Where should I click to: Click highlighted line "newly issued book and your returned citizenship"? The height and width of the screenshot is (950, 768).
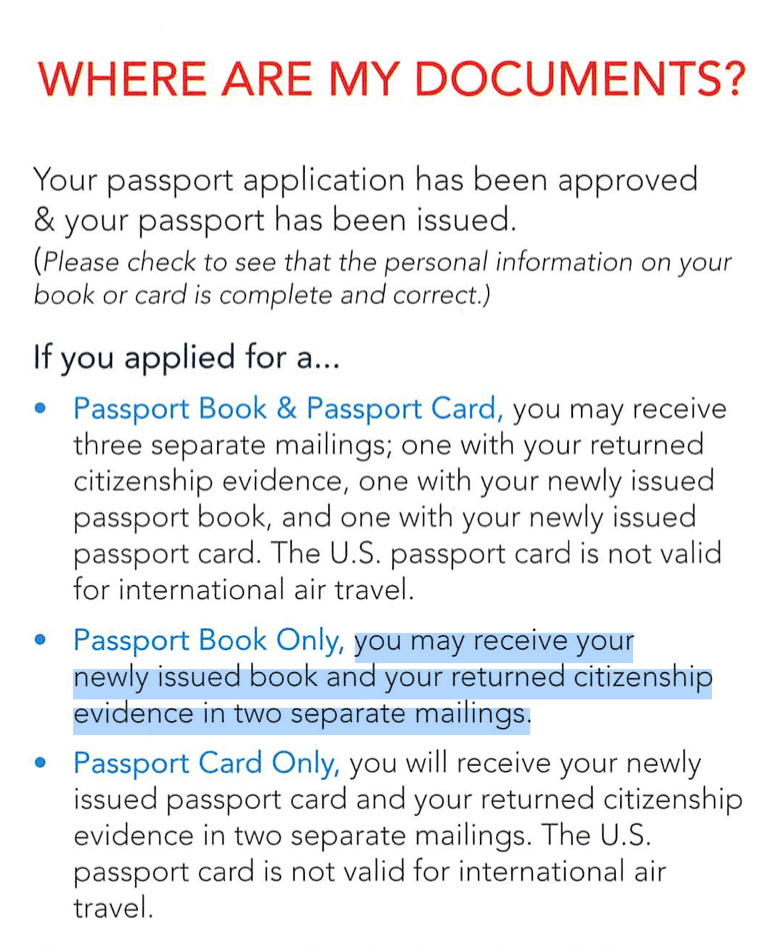392,678
